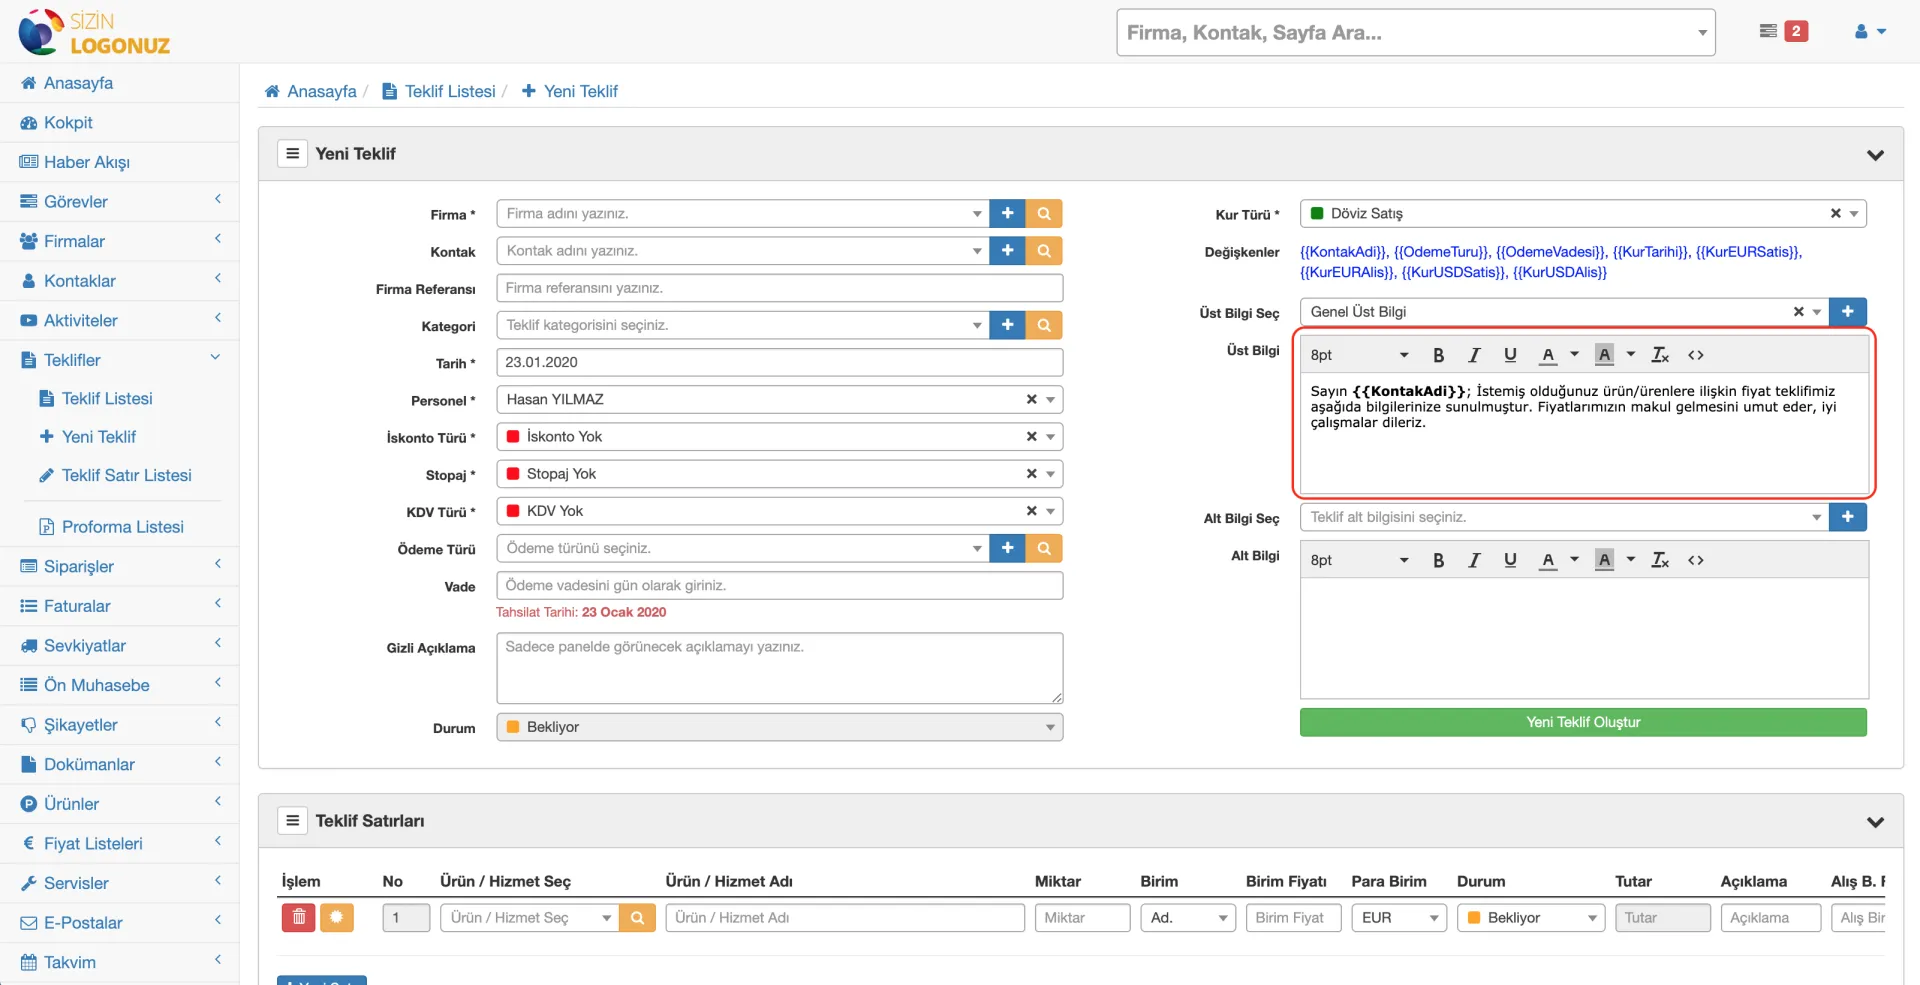Search Ödeme Türü with magnifier button
The image size is (1920, 985).
(1044, 548)
